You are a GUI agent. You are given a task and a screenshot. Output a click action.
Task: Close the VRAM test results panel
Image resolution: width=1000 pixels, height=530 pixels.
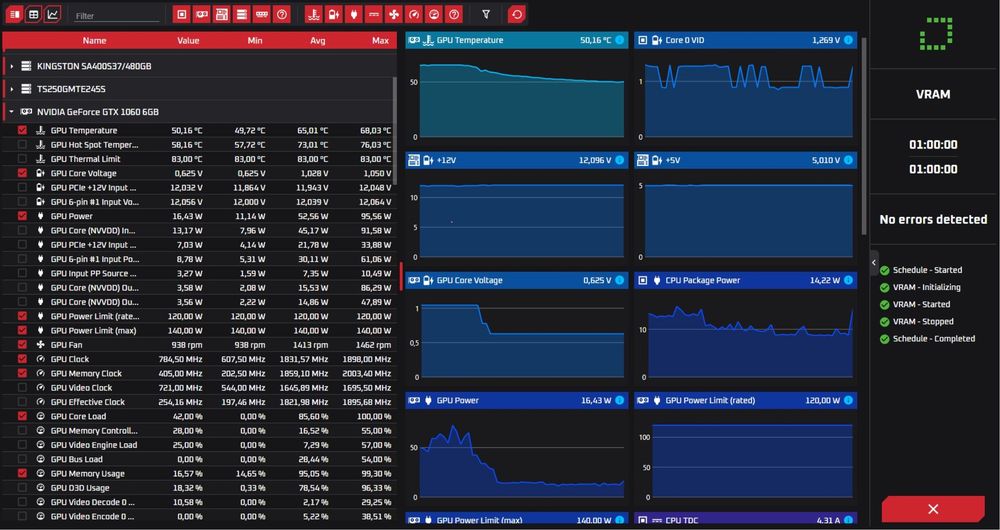pyautogui.click(x=933, y=509)
